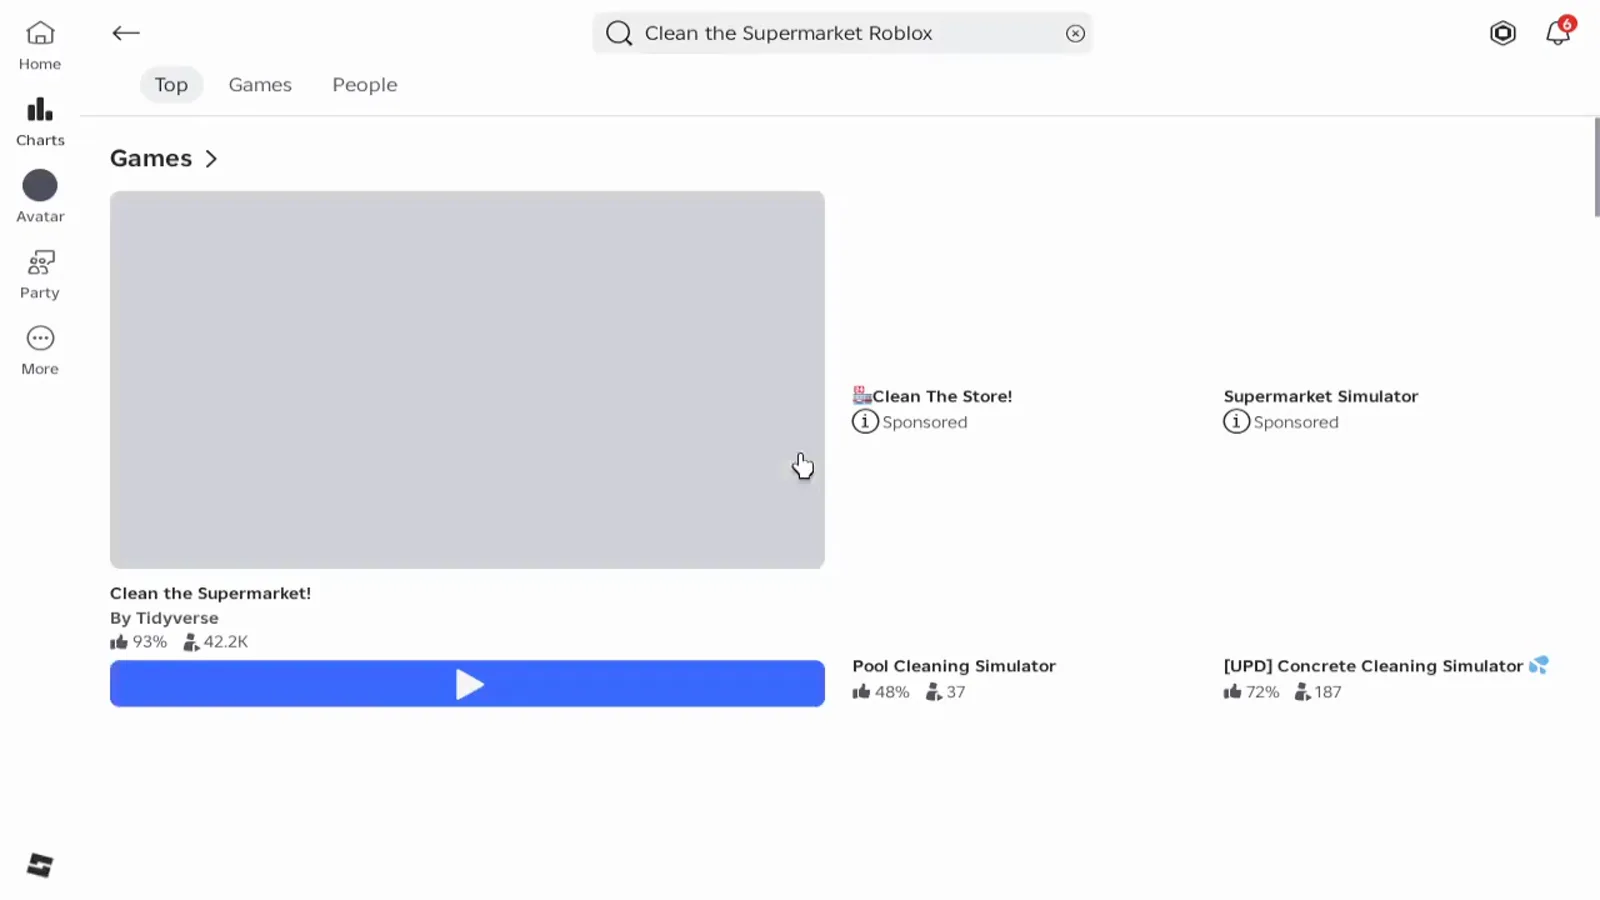Image resolution: width=1600 pixels, height=900 pixels.
Task: Click the 37 player count of Pool Cleaning Simulator
Action: click(946, 692)
